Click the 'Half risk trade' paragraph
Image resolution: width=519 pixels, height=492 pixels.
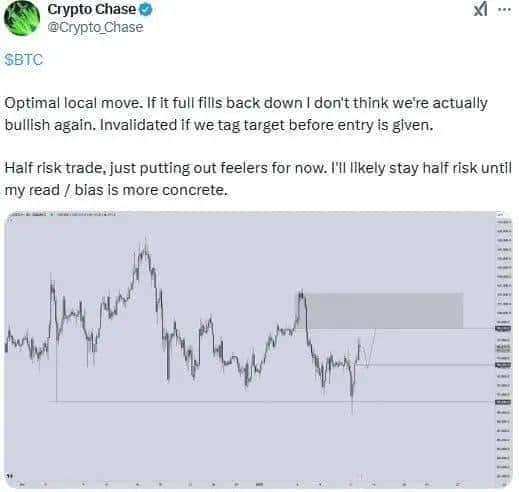coord(258,179)
